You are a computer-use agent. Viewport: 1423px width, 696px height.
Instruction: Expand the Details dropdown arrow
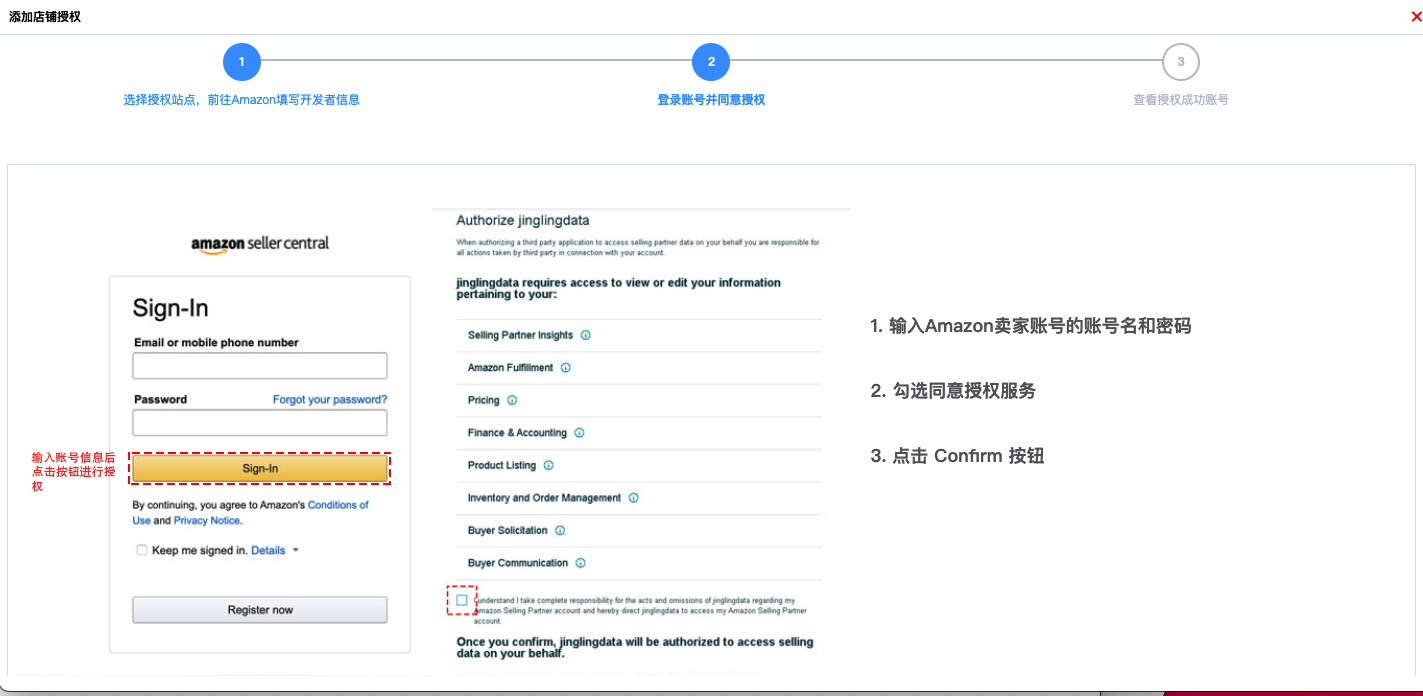click(296, 550)
